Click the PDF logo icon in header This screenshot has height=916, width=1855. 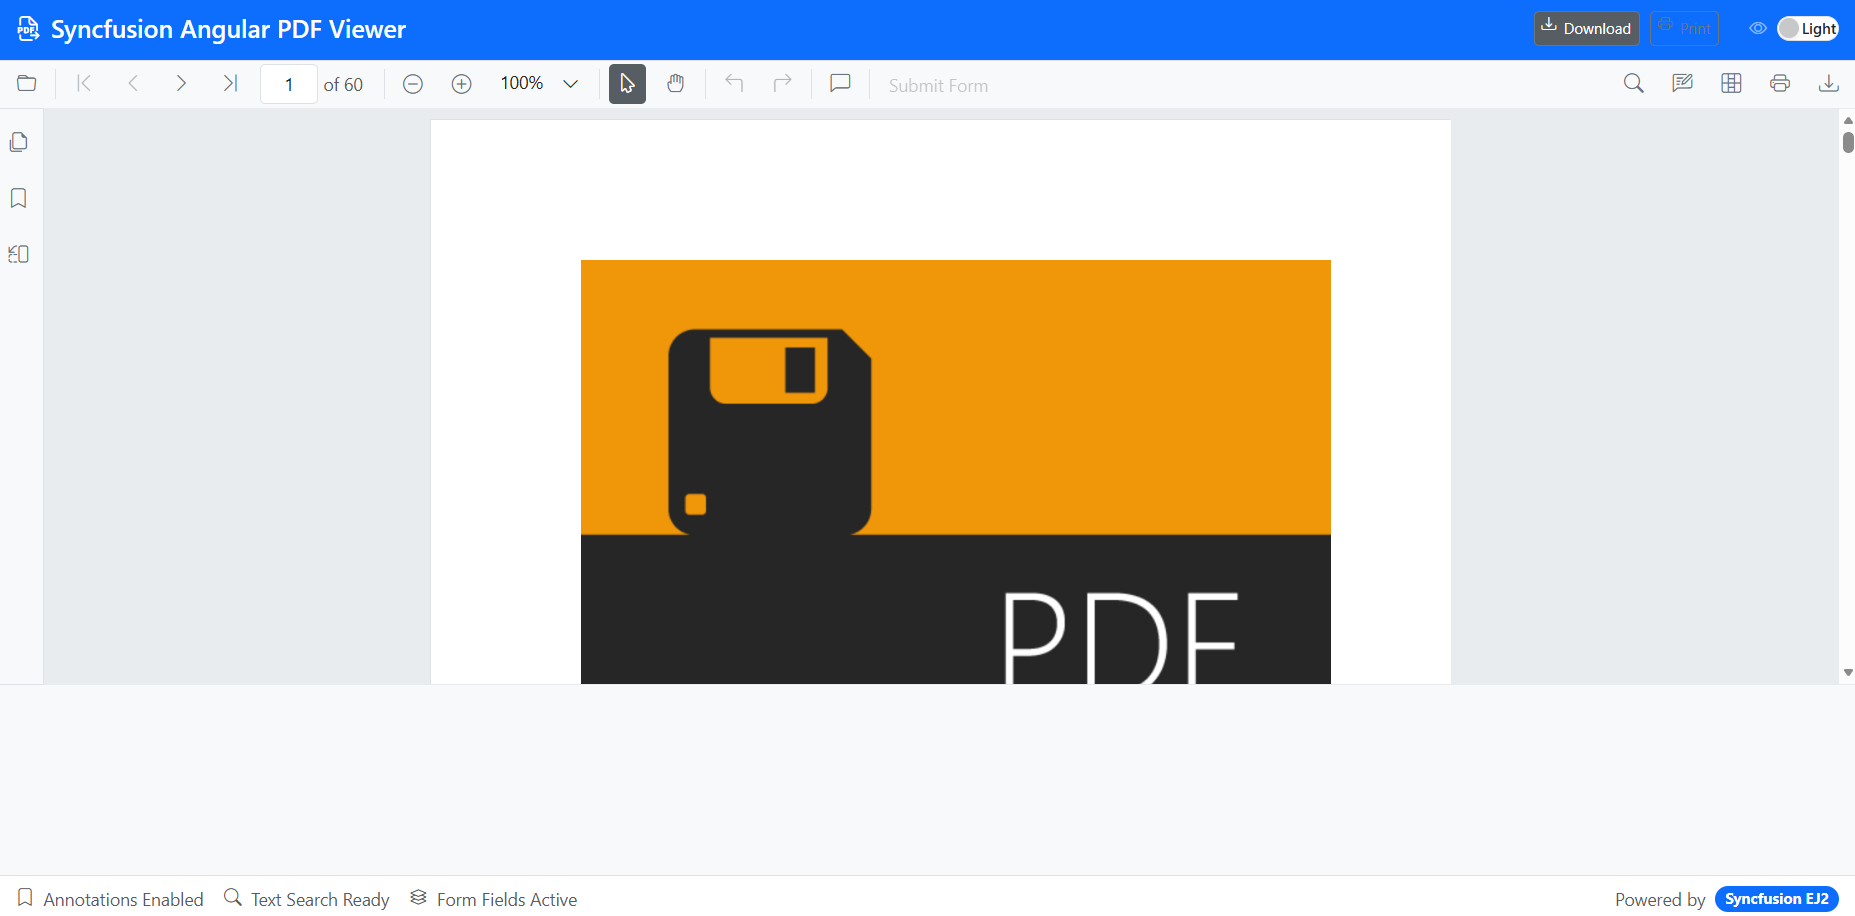28,29
